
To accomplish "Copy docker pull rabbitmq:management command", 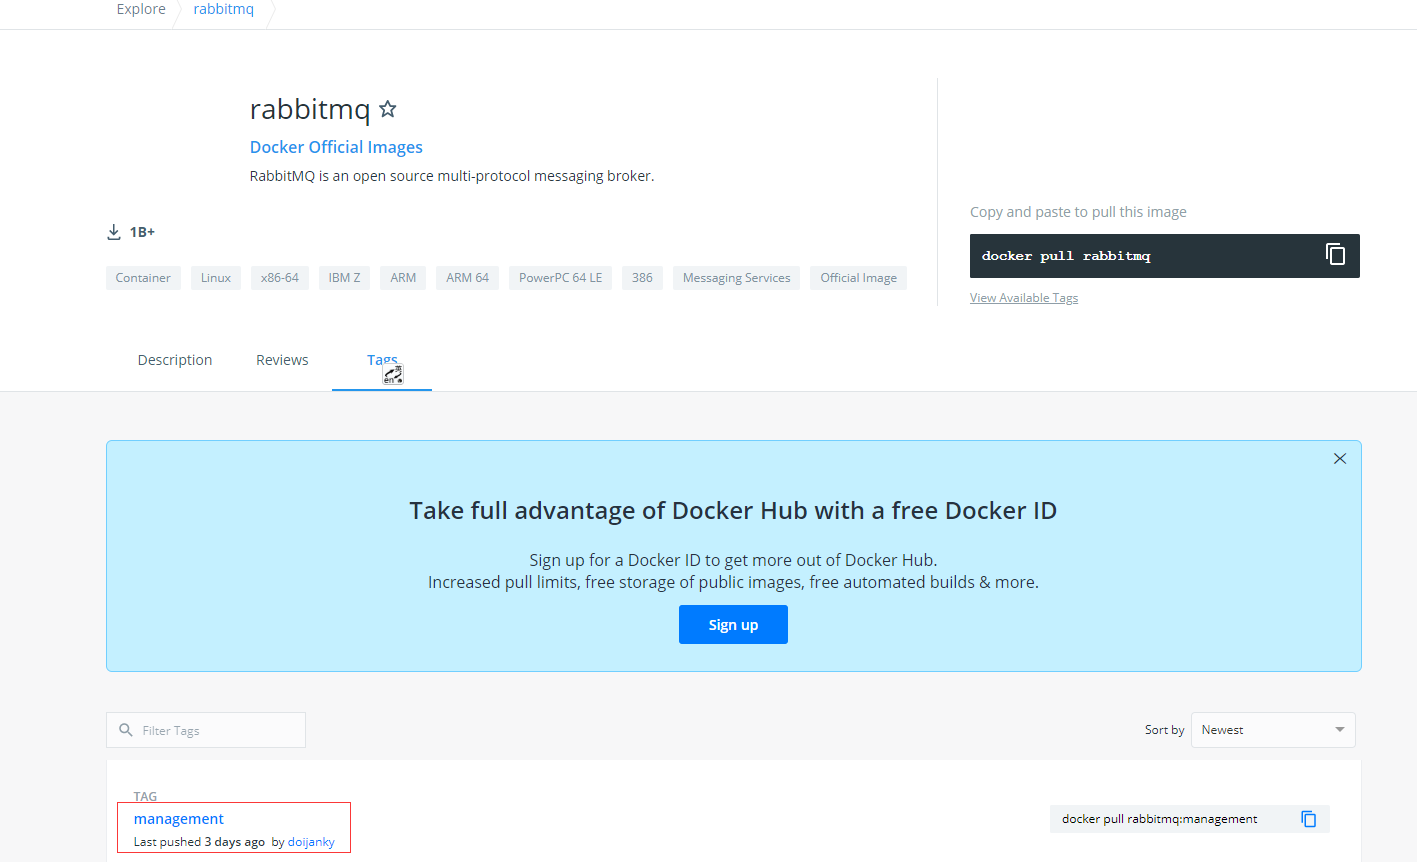I will point(1308,819).
